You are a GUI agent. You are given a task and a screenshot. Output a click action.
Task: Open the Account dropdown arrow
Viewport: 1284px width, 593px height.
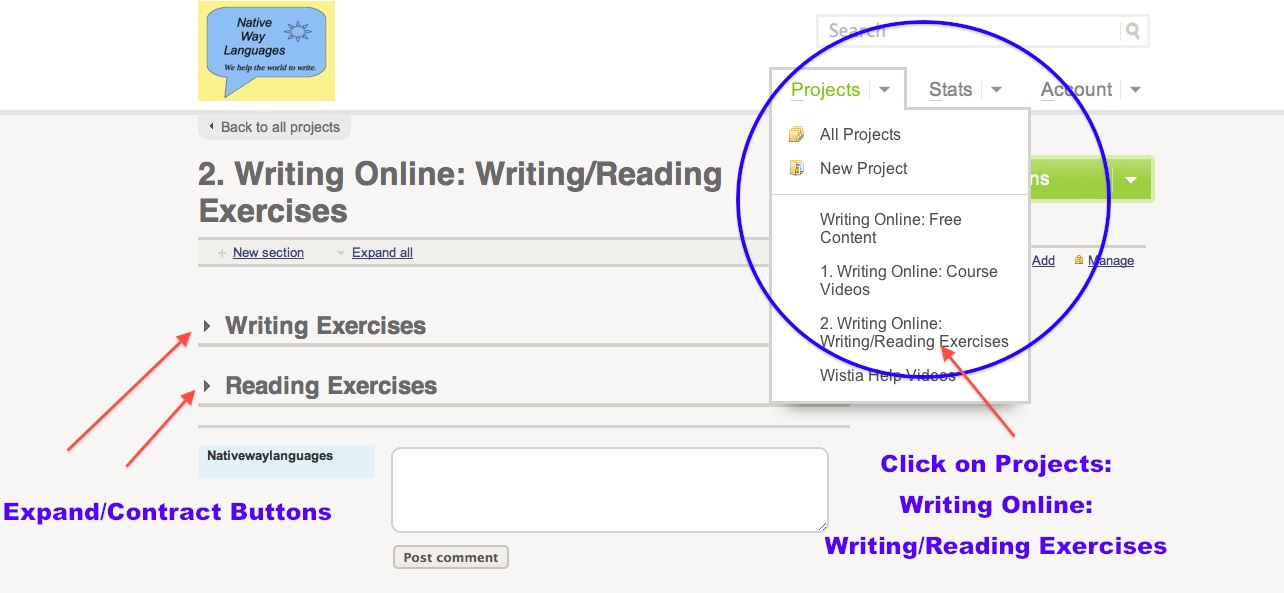click(1135, 90)
